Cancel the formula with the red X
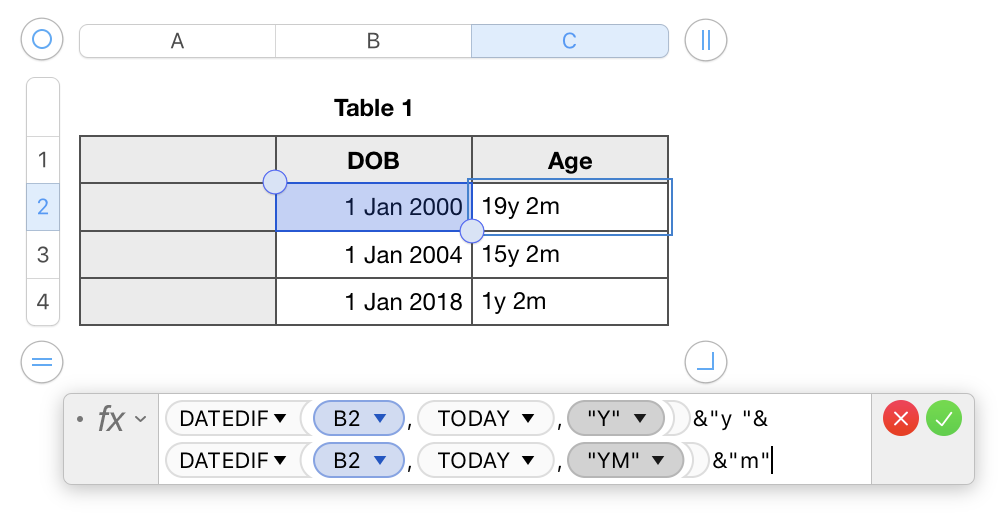 coord(901,419)
